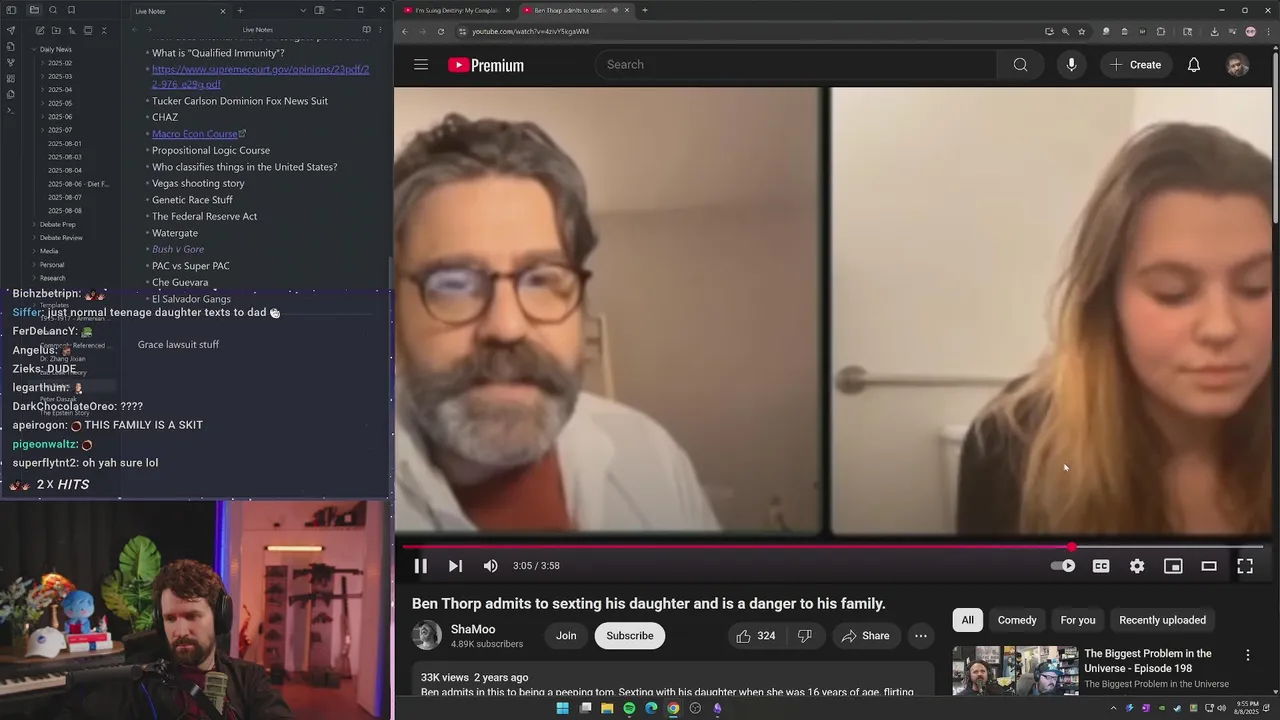The width and height of the screenshot is (1280, 720).
Task: Open the YouTube account avatar menu
Action: tap(1237, 65)
